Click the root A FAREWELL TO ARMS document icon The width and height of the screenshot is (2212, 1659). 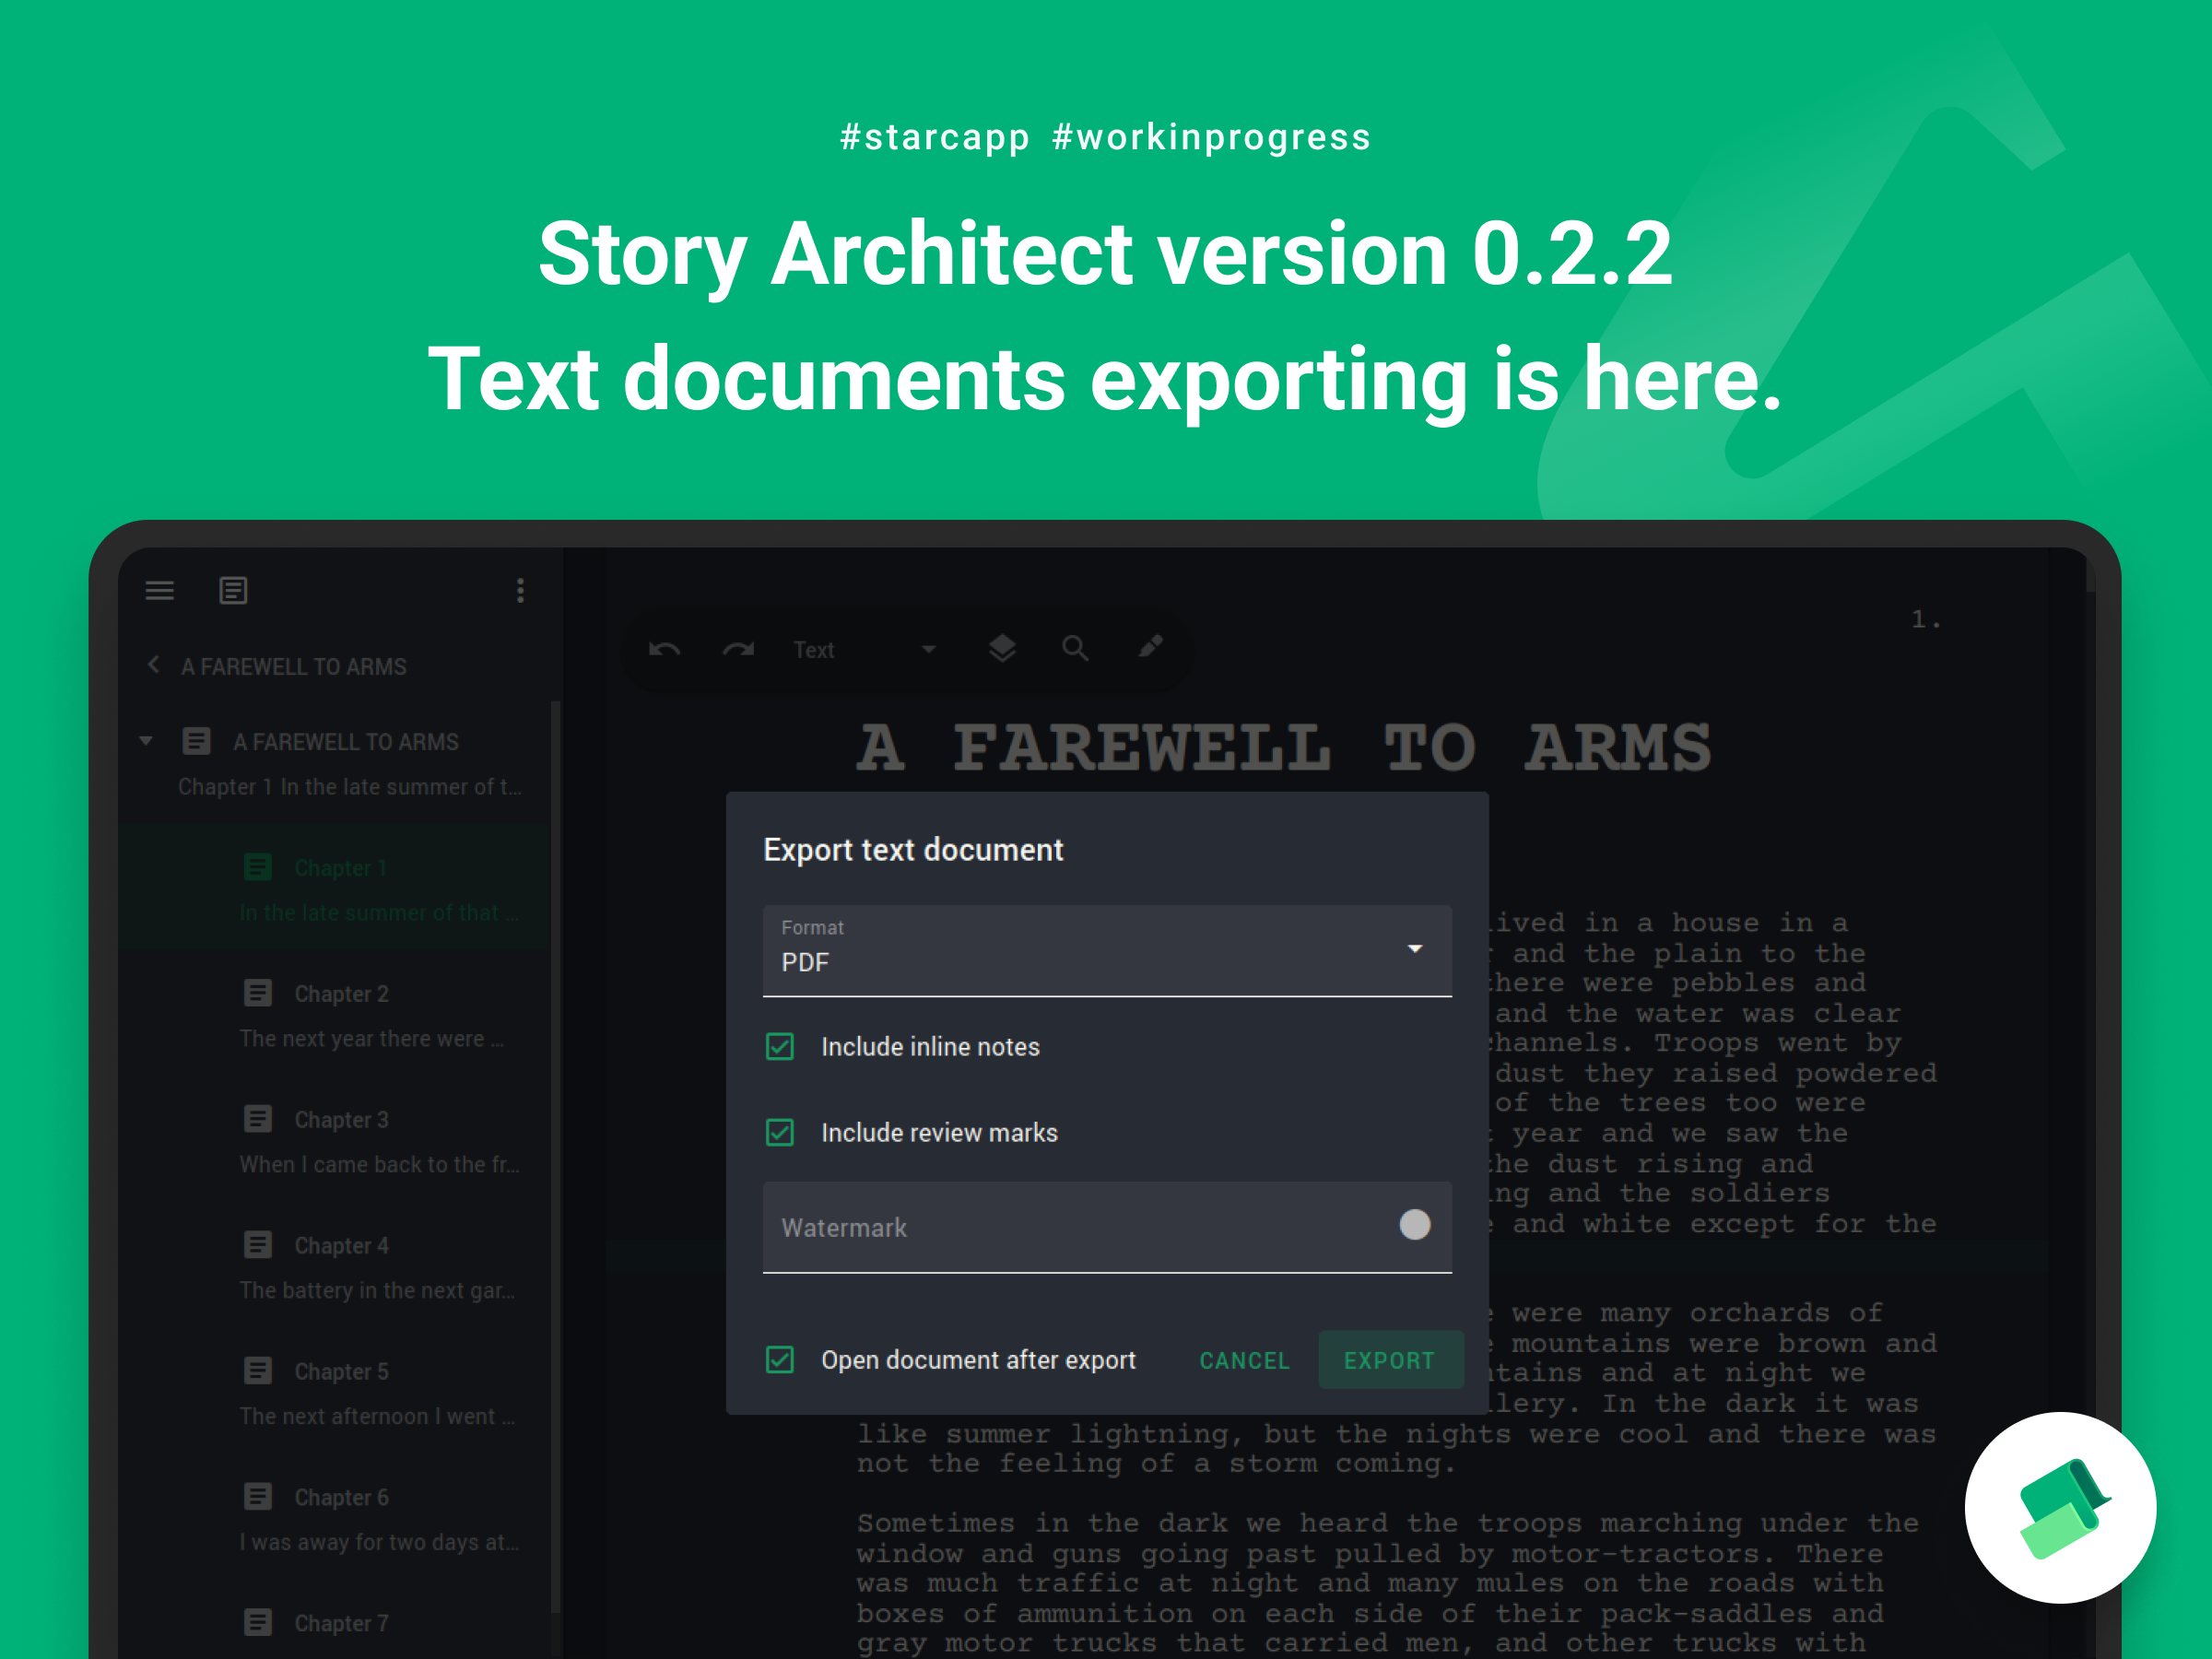pos(196,741)
